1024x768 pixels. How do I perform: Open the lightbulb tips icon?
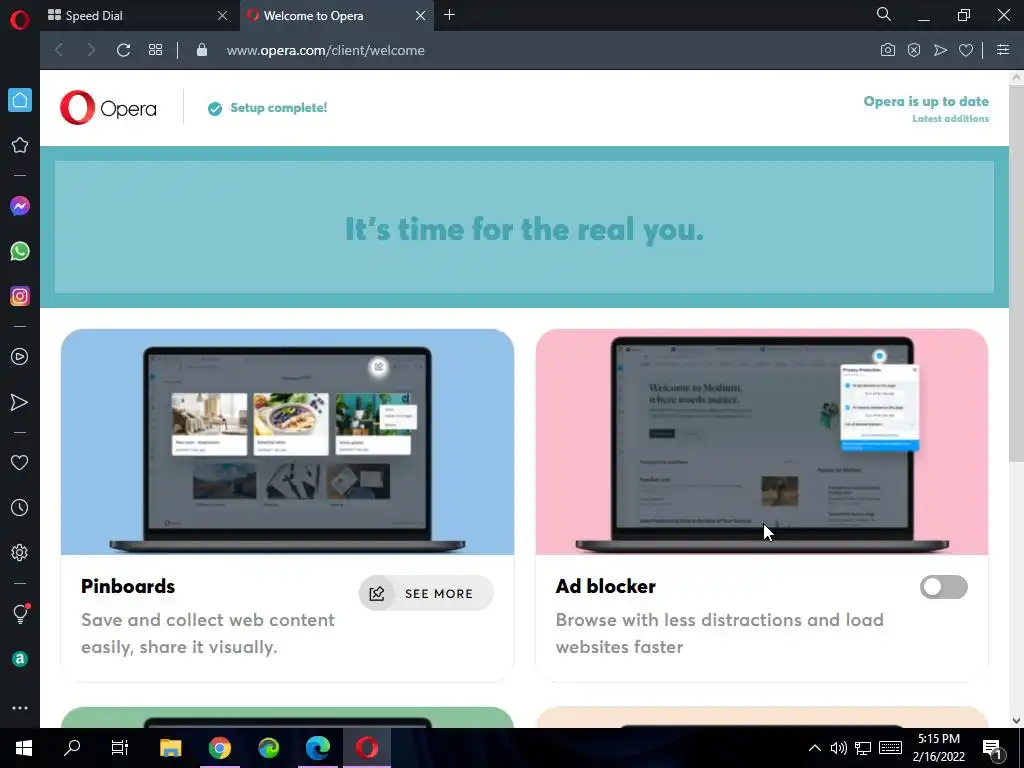[20, 614]
